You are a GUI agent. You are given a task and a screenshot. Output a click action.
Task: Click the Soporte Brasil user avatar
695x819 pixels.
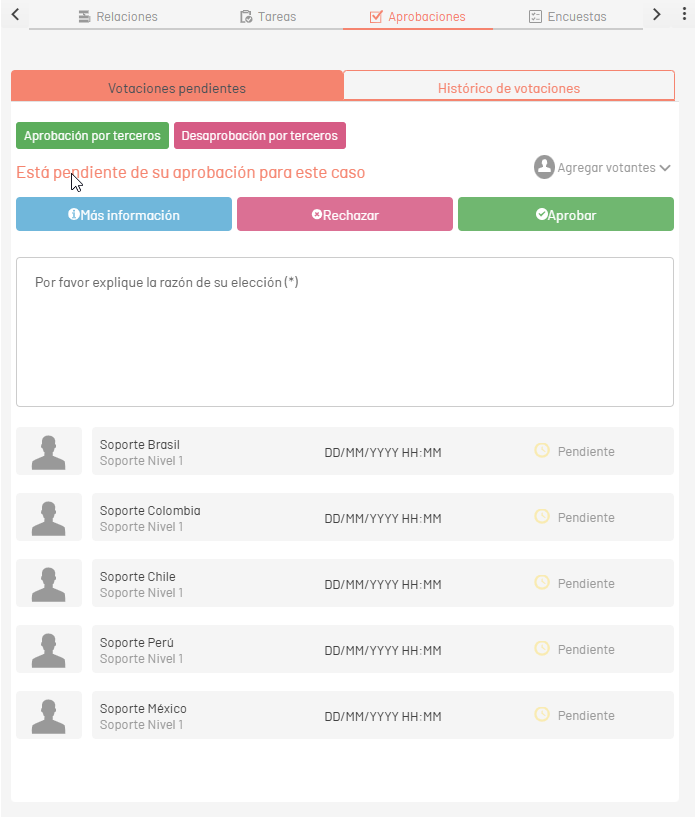coord(48,452)
